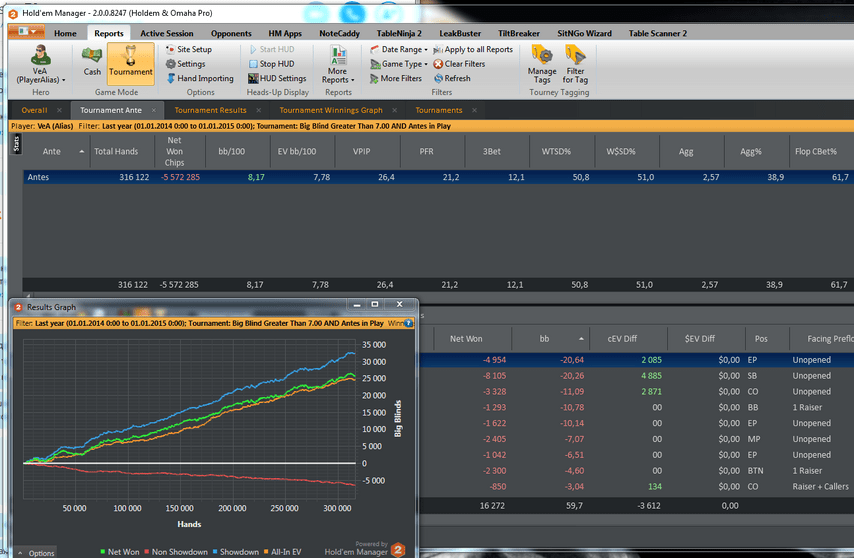Open the Settings gear option
This screenshot has width=854, height=558.
point(185,64)
